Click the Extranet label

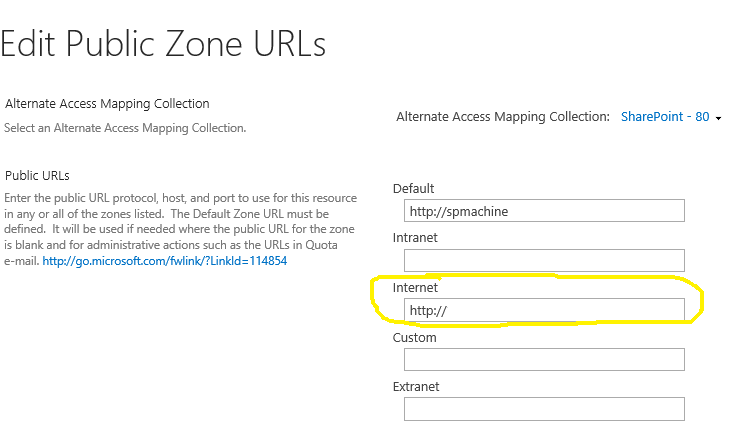click(x=416, y=387)
